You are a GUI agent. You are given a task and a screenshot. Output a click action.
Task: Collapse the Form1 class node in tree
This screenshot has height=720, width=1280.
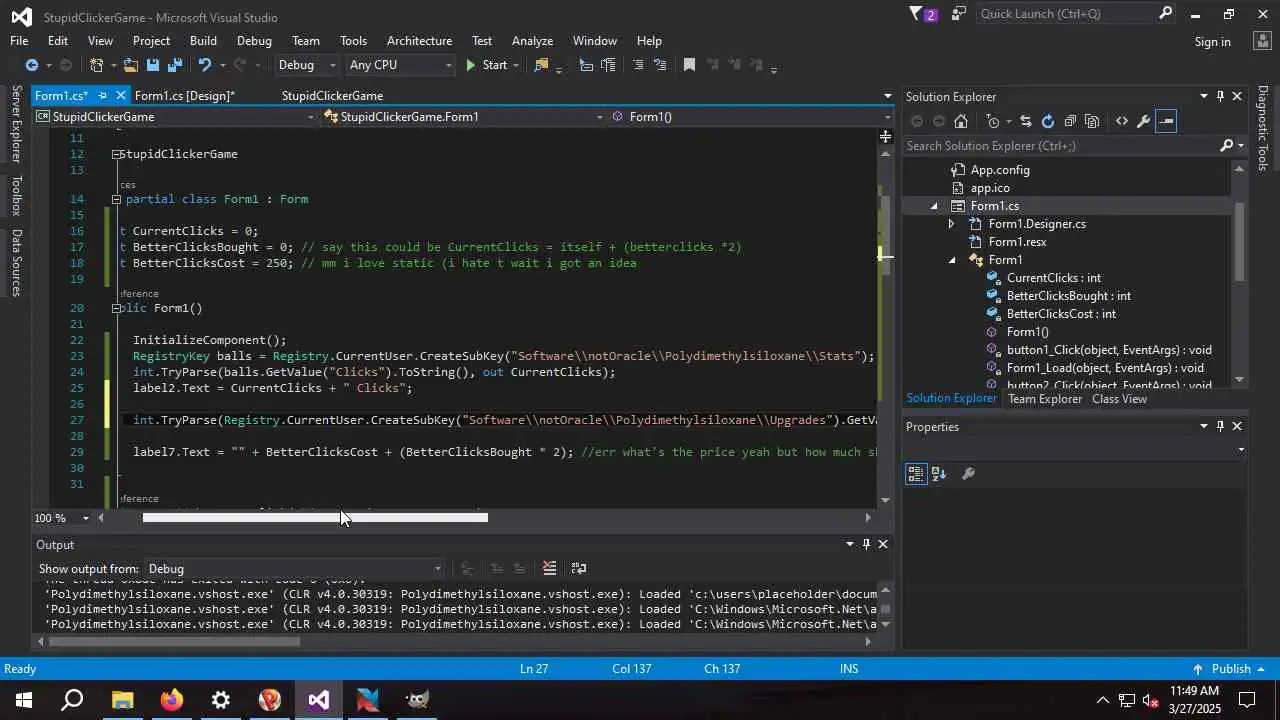(x=952, y=260)
